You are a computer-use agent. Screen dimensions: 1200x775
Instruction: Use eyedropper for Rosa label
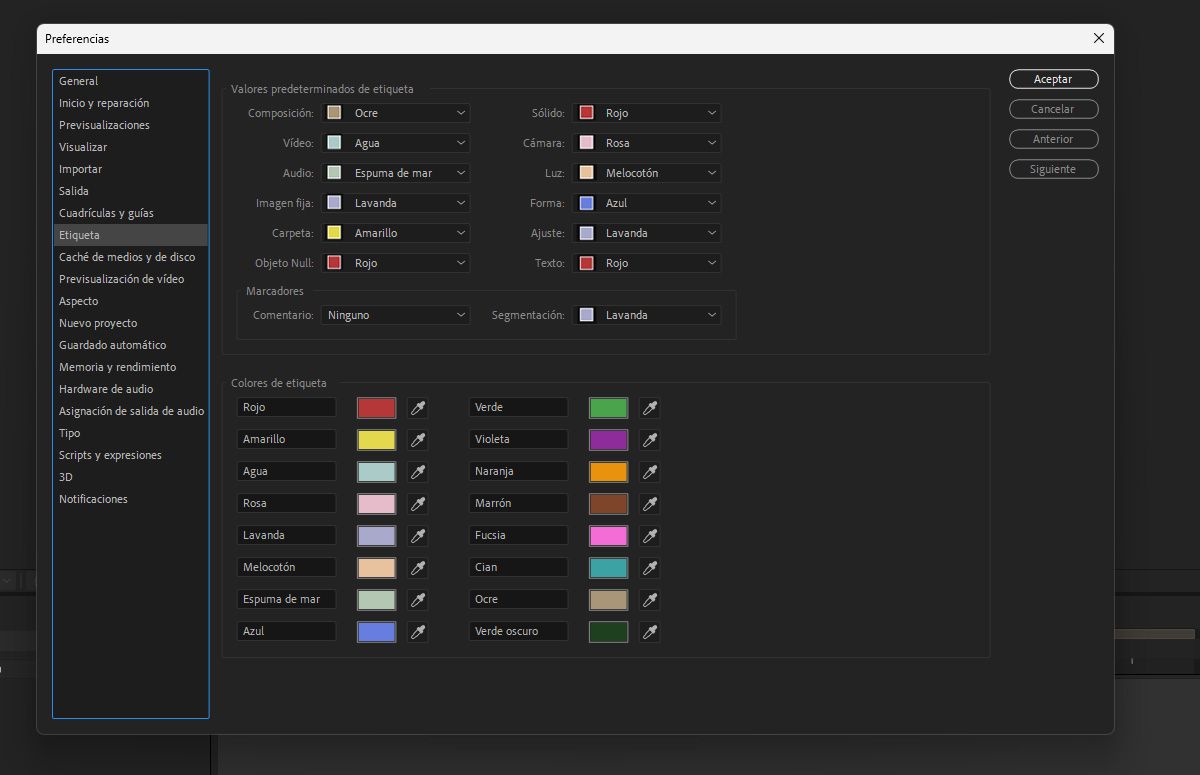click(x=418, y=504)
